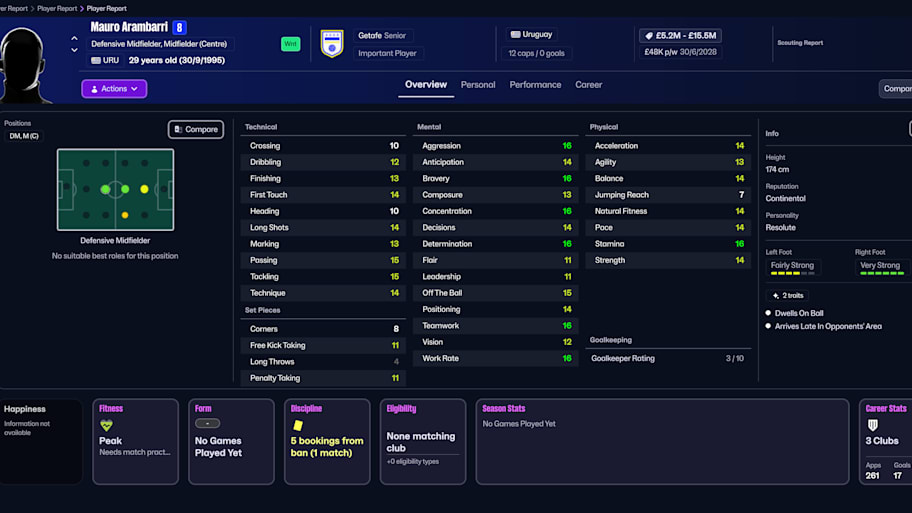The height and width of the screenshot is (513, 912).
Task: Select the Work Rate attribute row
Action: 496,358
